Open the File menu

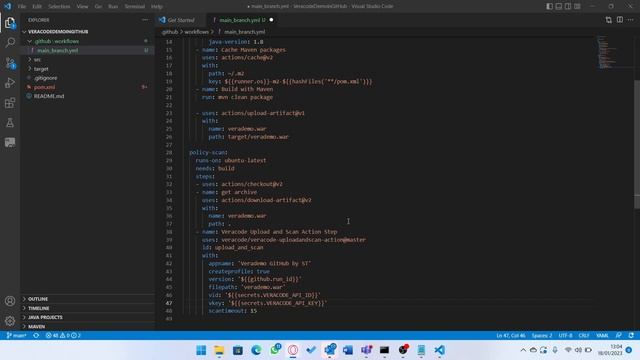point(22,7)
